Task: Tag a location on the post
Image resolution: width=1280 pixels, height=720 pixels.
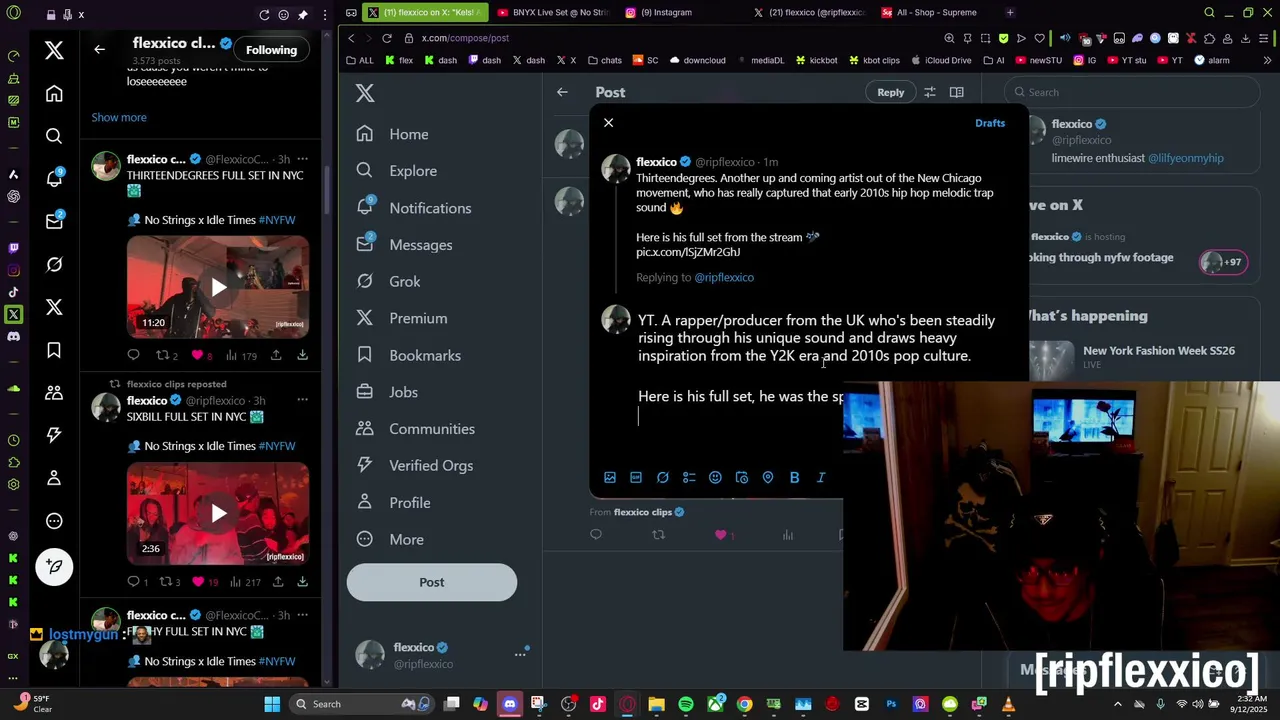Action: click(768, 478)
